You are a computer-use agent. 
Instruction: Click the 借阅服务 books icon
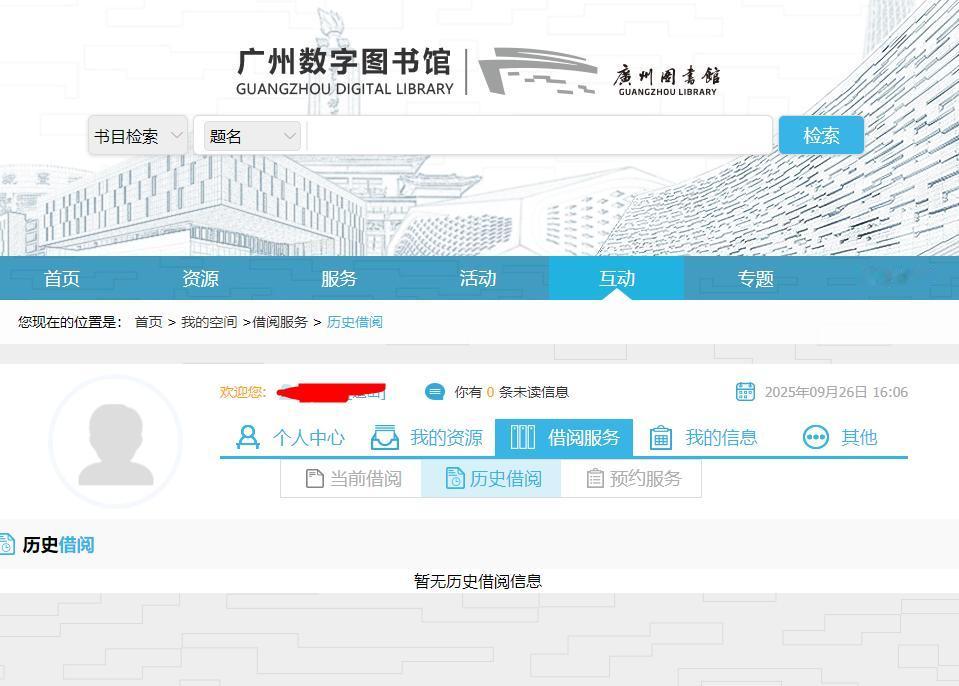click(x=523, y=438)
